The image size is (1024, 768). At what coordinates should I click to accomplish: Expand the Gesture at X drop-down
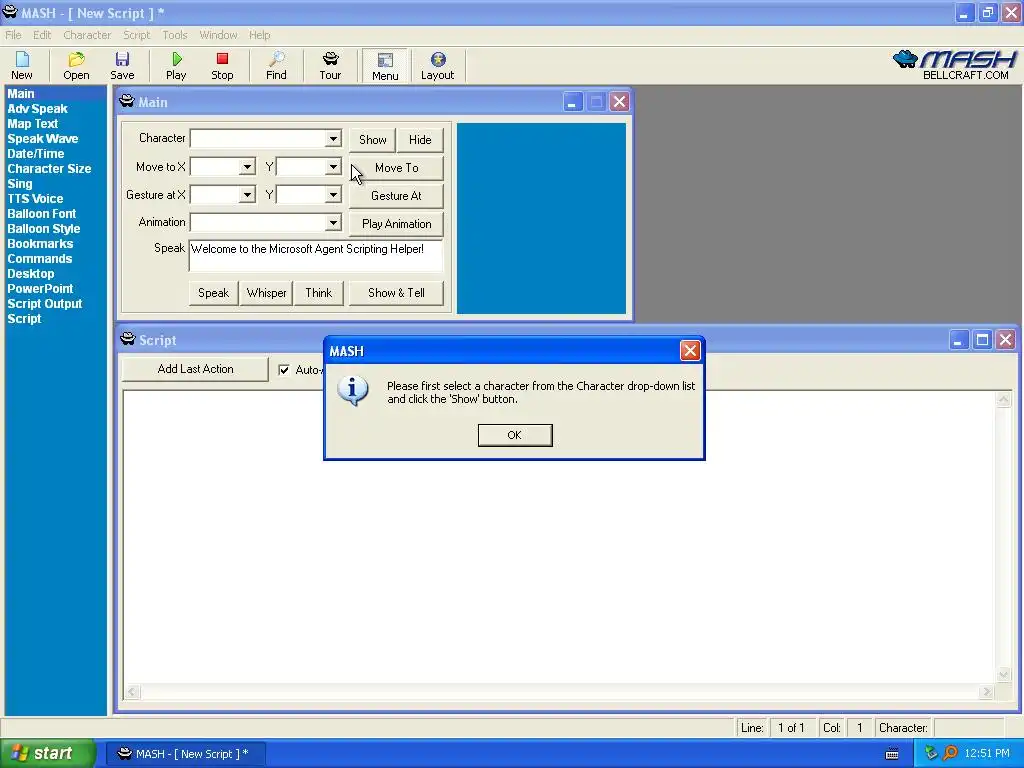[247, 195]
